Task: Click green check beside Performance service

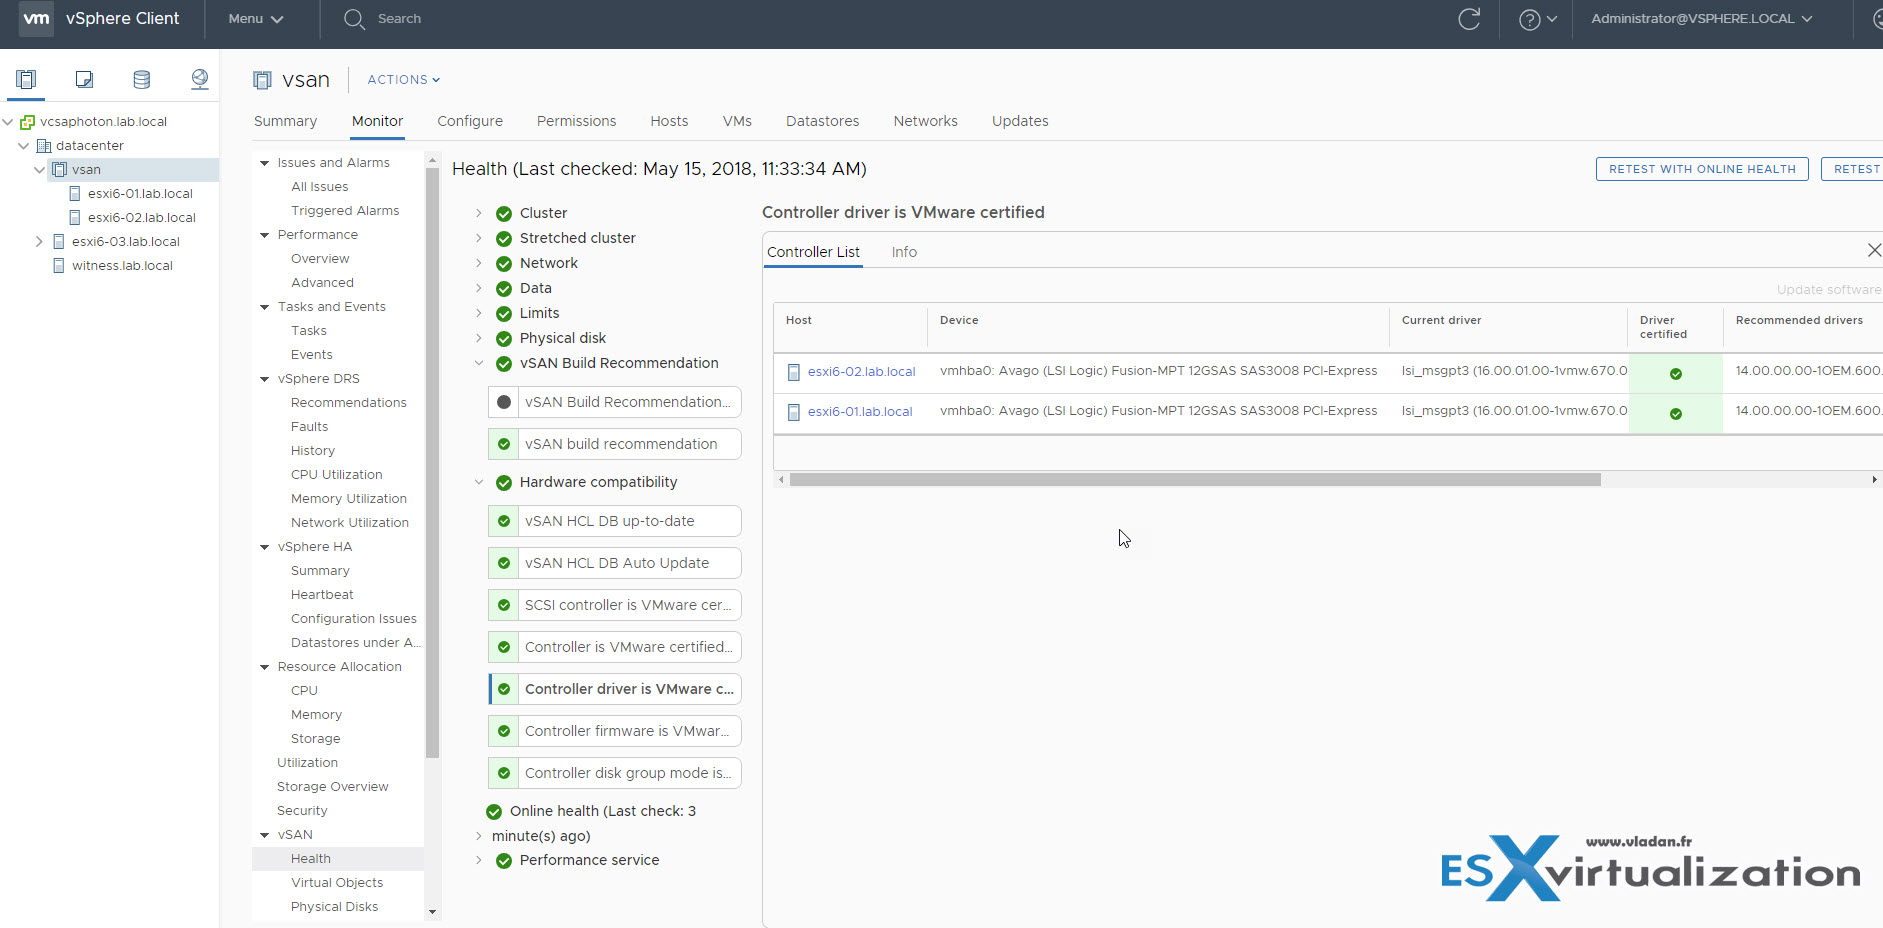Action: pos(504,860)
